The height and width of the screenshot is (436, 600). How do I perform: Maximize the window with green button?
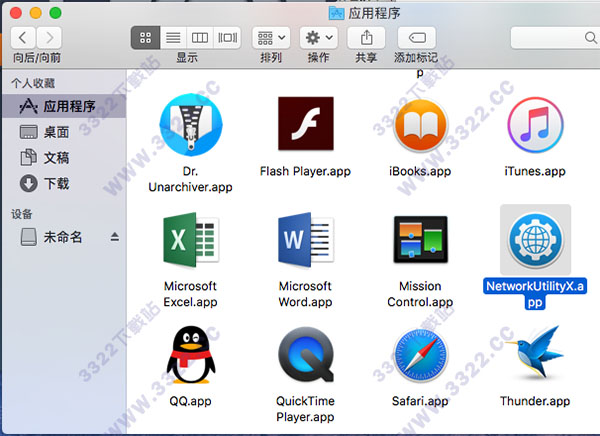pos(55,13)
